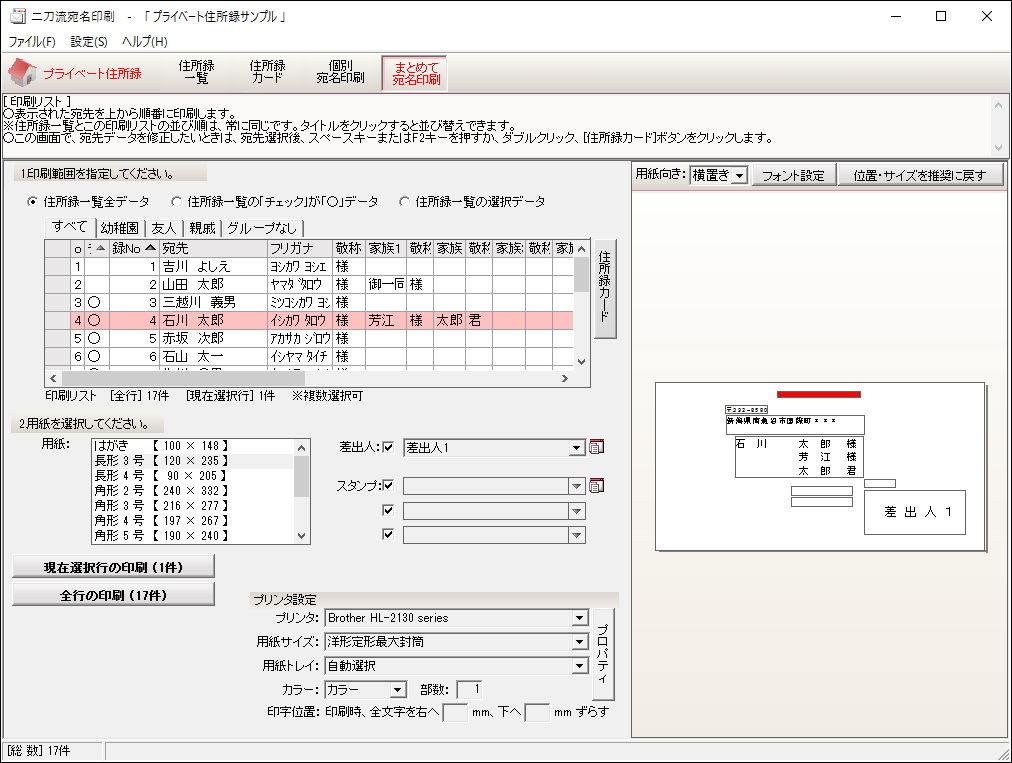The width and height of the screenshot is (1012, 763).
Task: Select 住所録一覧全データ radio button
Action: click(32, 202)
